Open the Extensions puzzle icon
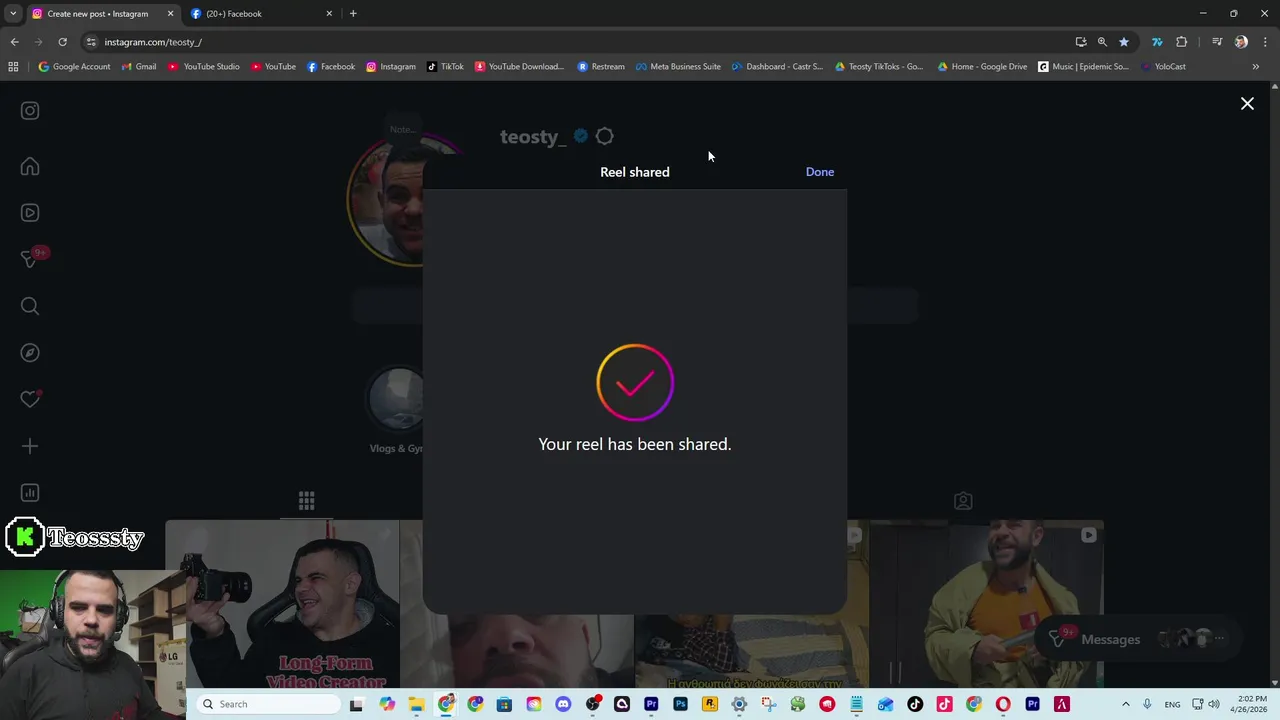Image resolution: width=1280 pixels, height=720 pixels. click(1182, 42)
